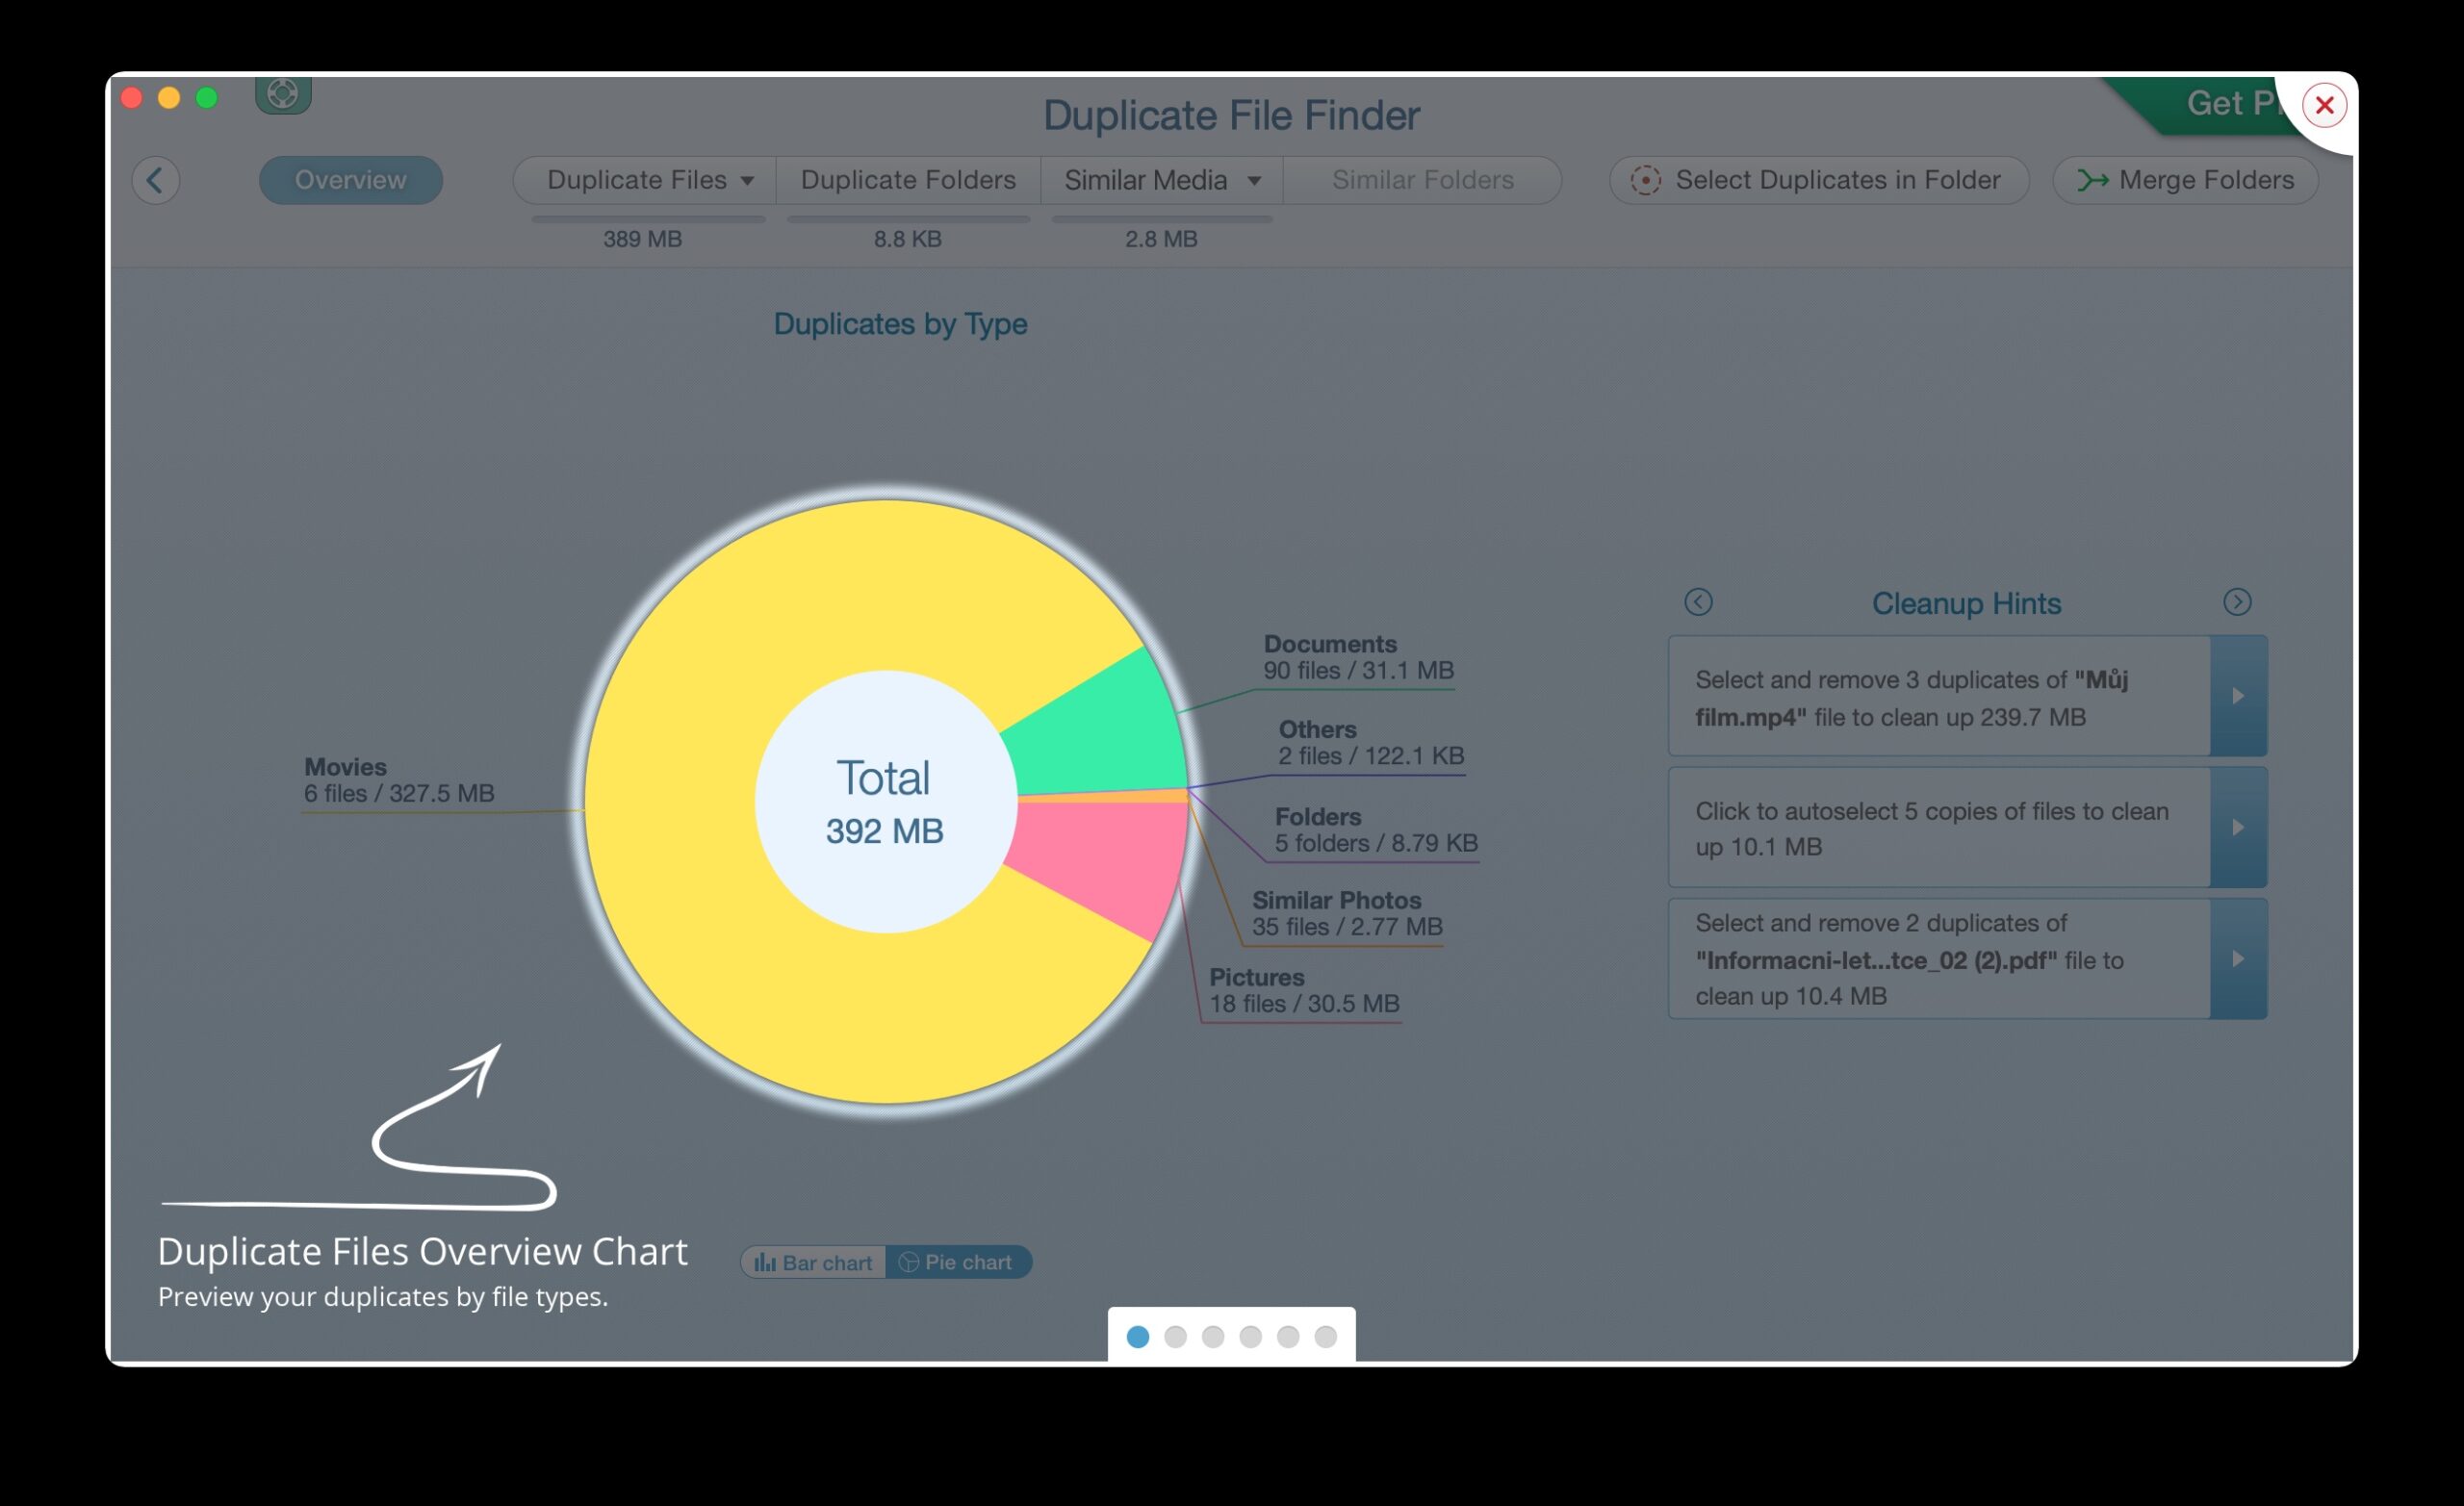Select the Overview tab
Viewport: 2464px width, 1506px height.
(x=350, y=180)
